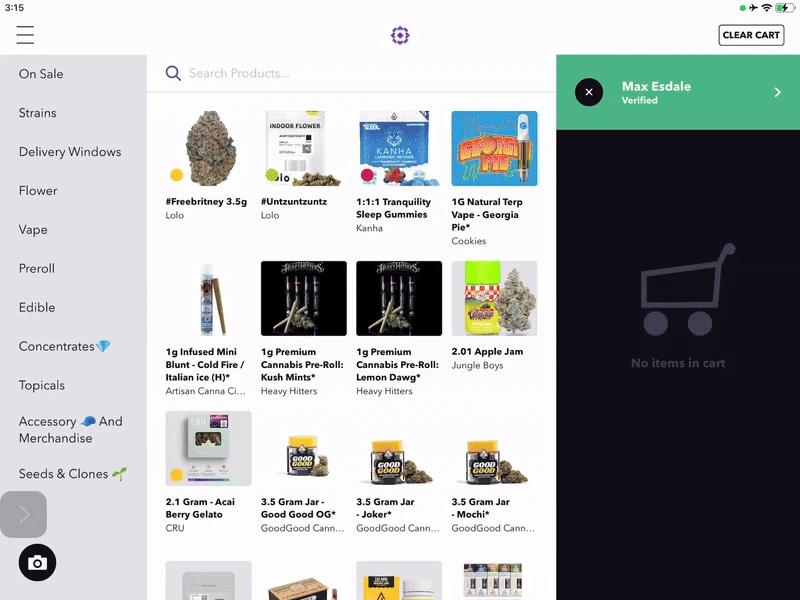The width and height of the screenshot is (800, 600).
Task: Open Max Esdale details chevron
Action: (x=777, y=92)
